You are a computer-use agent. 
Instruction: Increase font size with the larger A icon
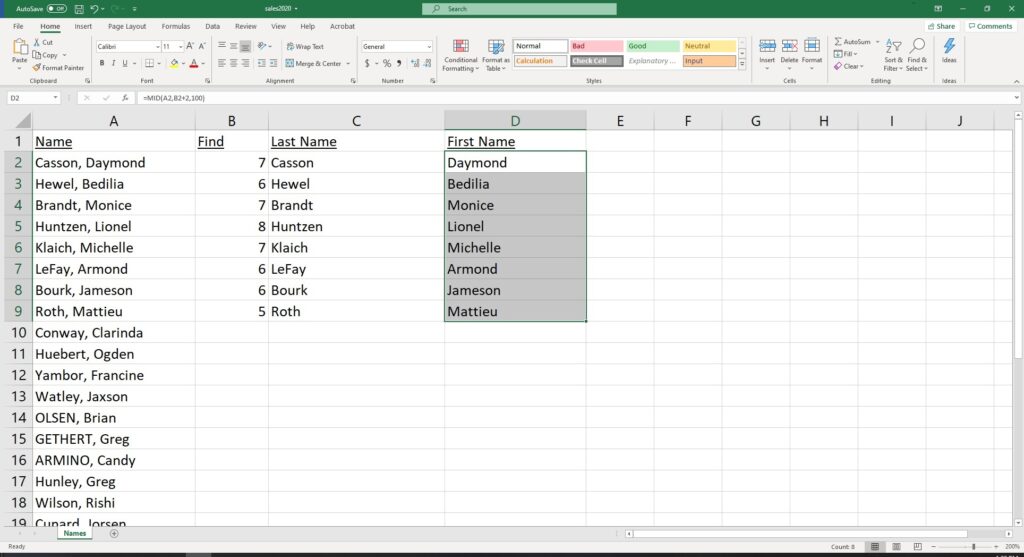pyautogui.click(x=190, y=46)
